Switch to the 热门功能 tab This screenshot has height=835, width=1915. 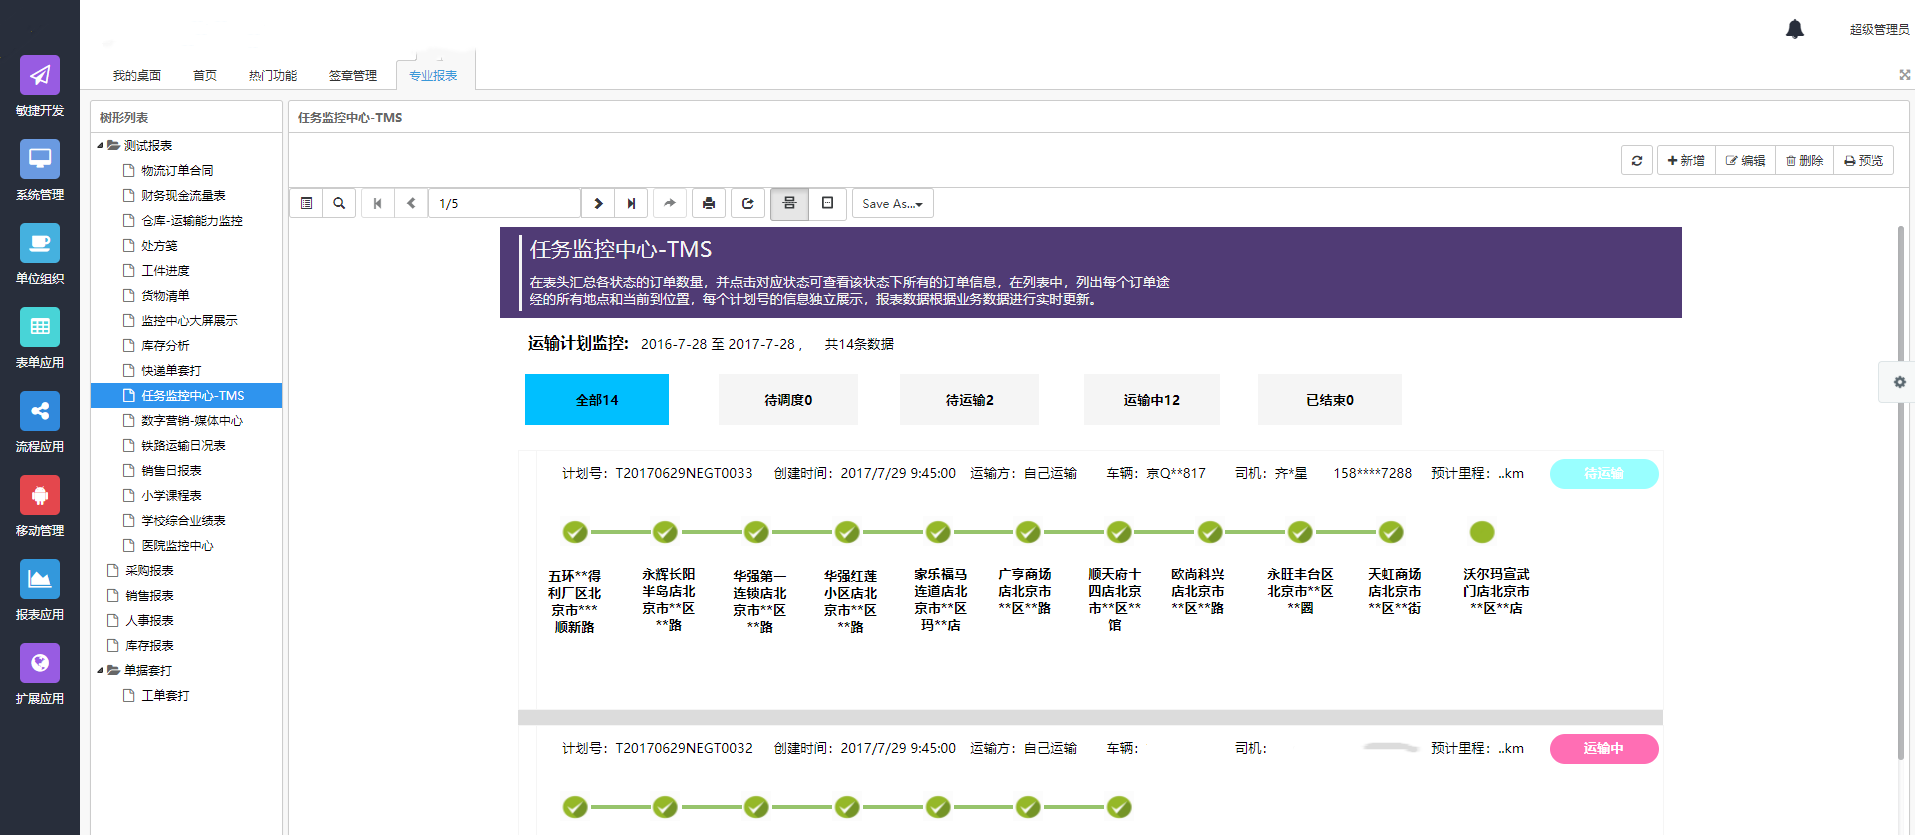coord(272,76)
